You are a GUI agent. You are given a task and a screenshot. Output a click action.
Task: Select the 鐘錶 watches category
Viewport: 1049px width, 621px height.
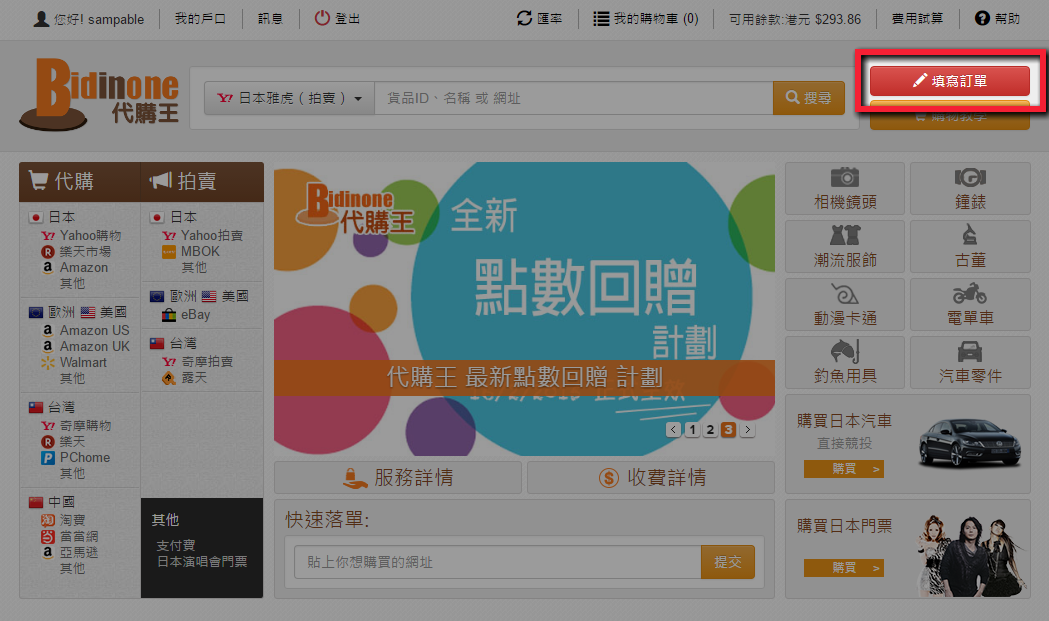coord(970,189)
